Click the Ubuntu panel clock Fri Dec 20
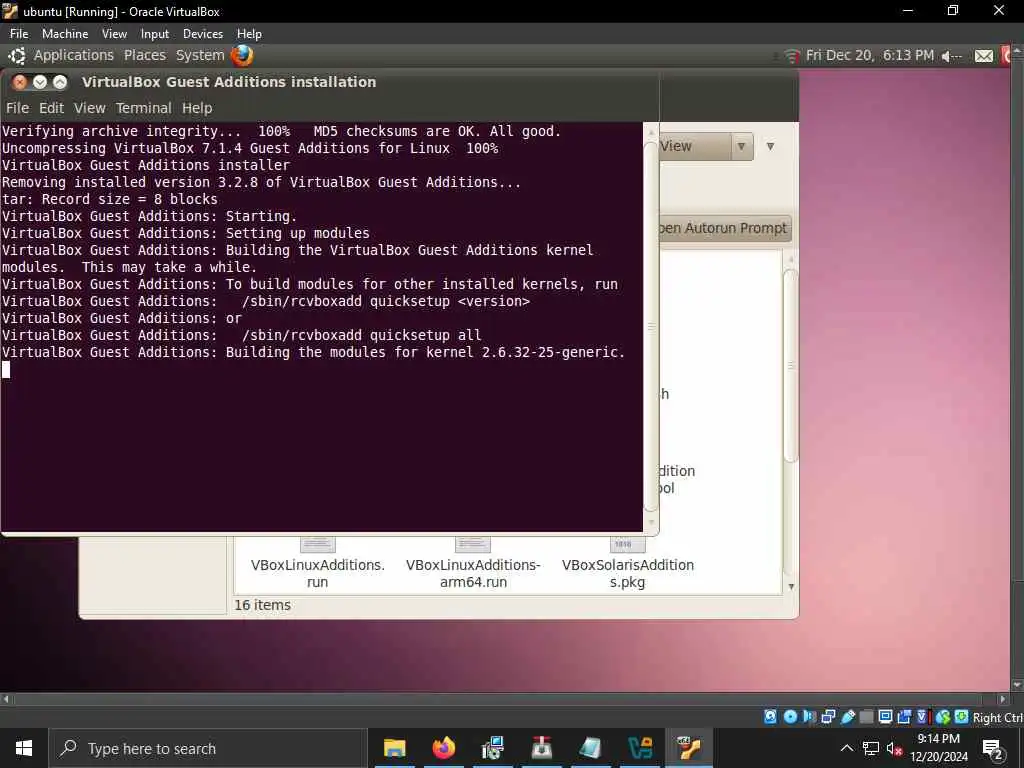The width and height of the screenshot is (1024, 768). pyautogui.click(x=870, y=55)
